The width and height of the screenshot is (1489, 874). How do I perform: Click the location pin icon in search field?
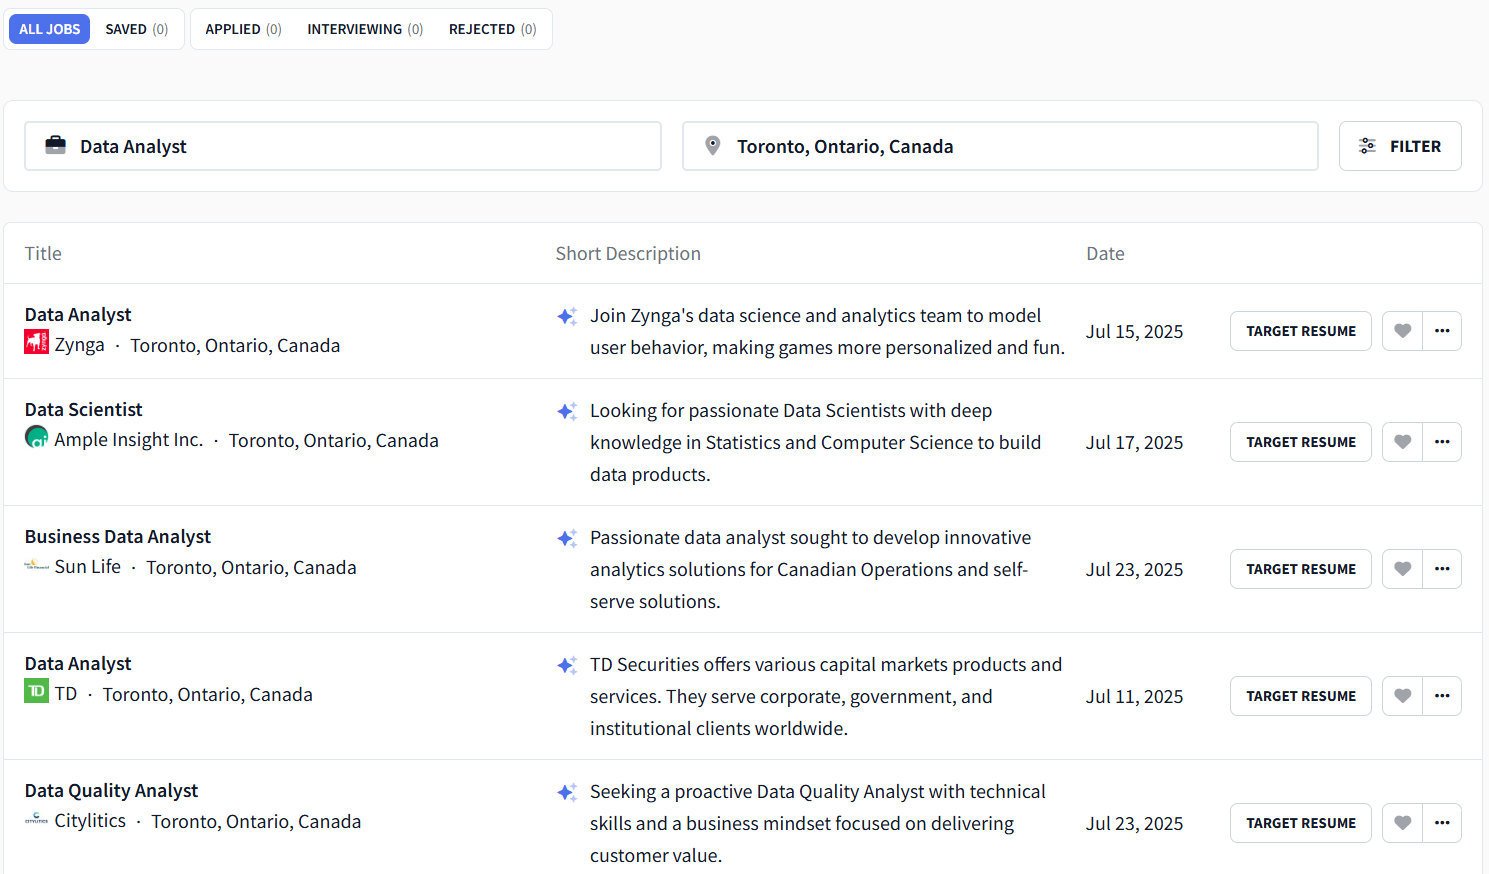[x=713, y=146]
